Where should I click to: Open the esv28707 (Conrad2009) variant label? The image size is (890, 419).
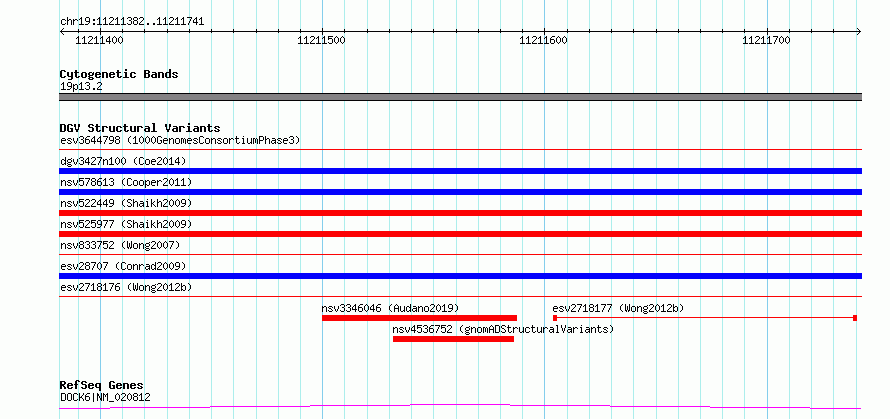[123, 266]
